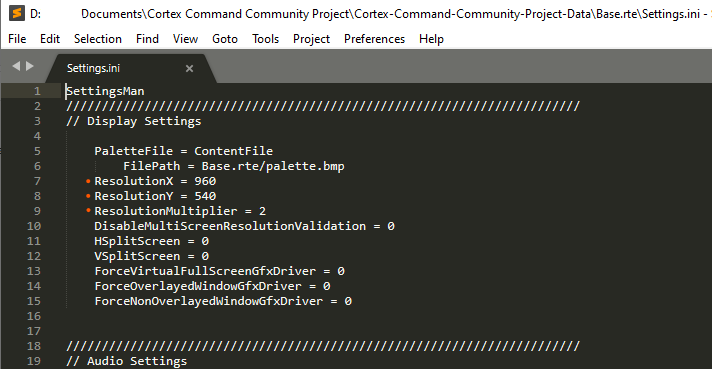Open the File menu
The image size is (712, 369).
(17, 39)
